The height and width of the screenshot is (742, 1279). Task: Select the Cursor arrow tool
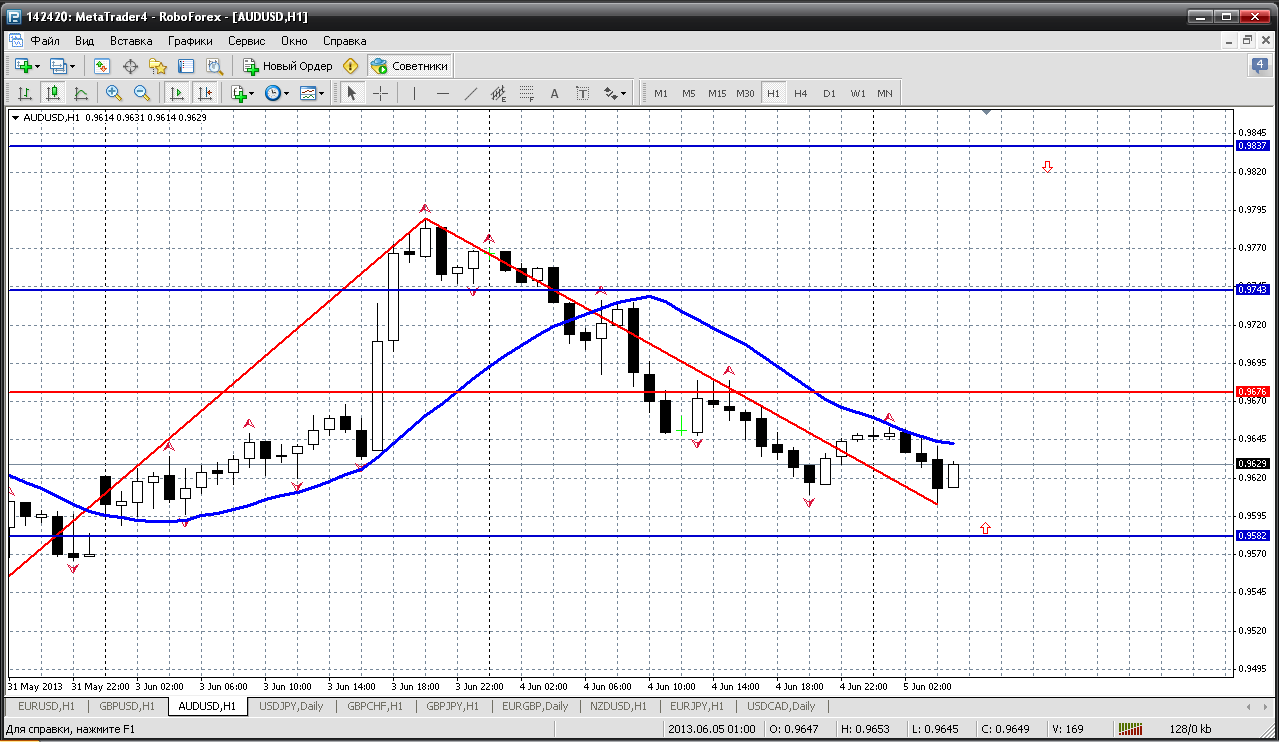351,93
